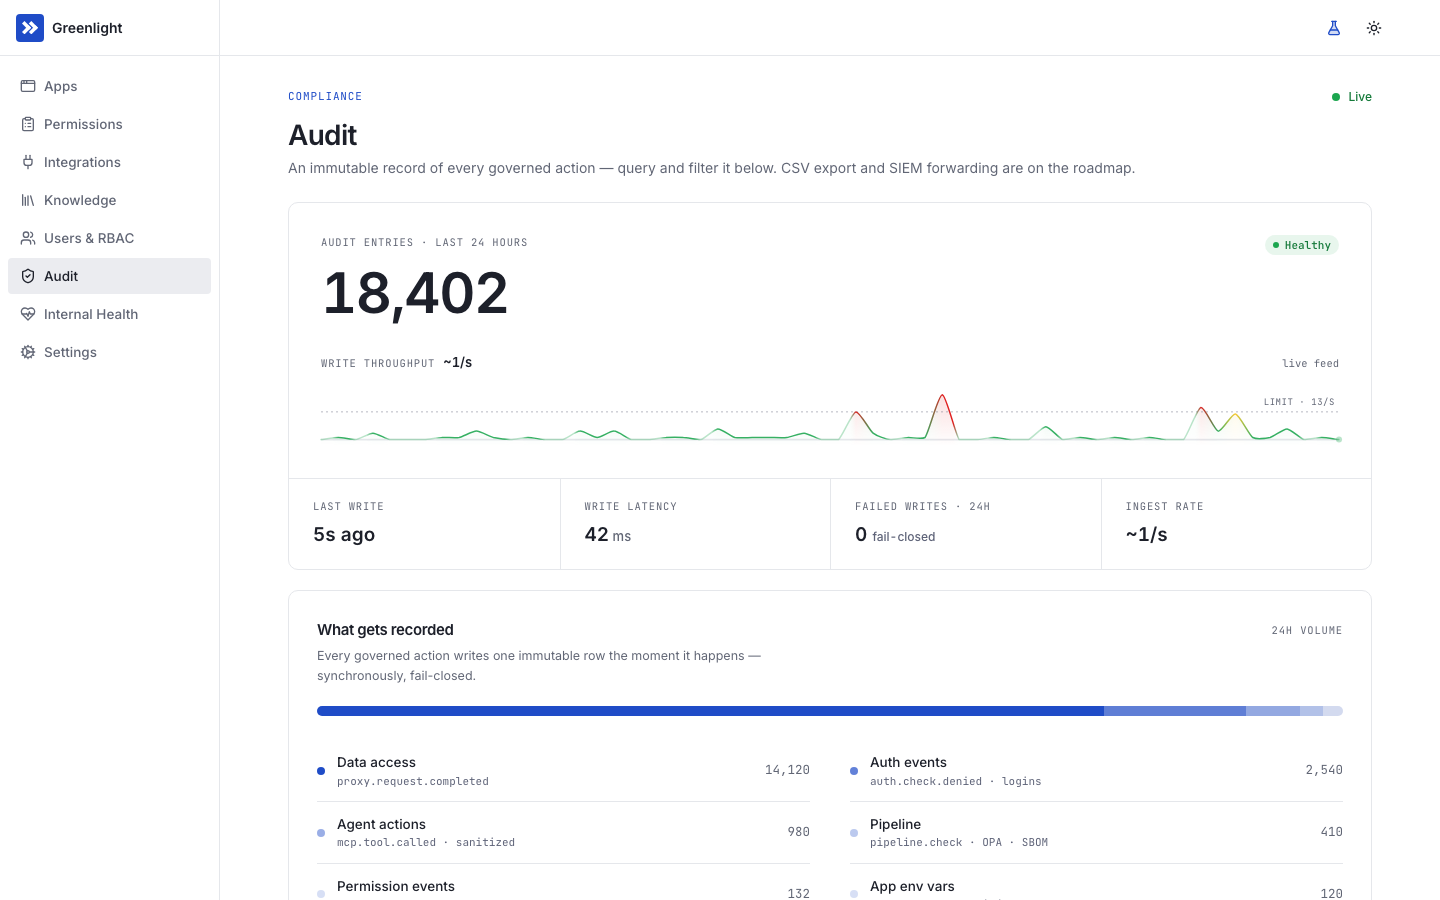Screen dimensions: 1440x900
Task: Click the 14,120 data access count
Action: click(787, 770)
